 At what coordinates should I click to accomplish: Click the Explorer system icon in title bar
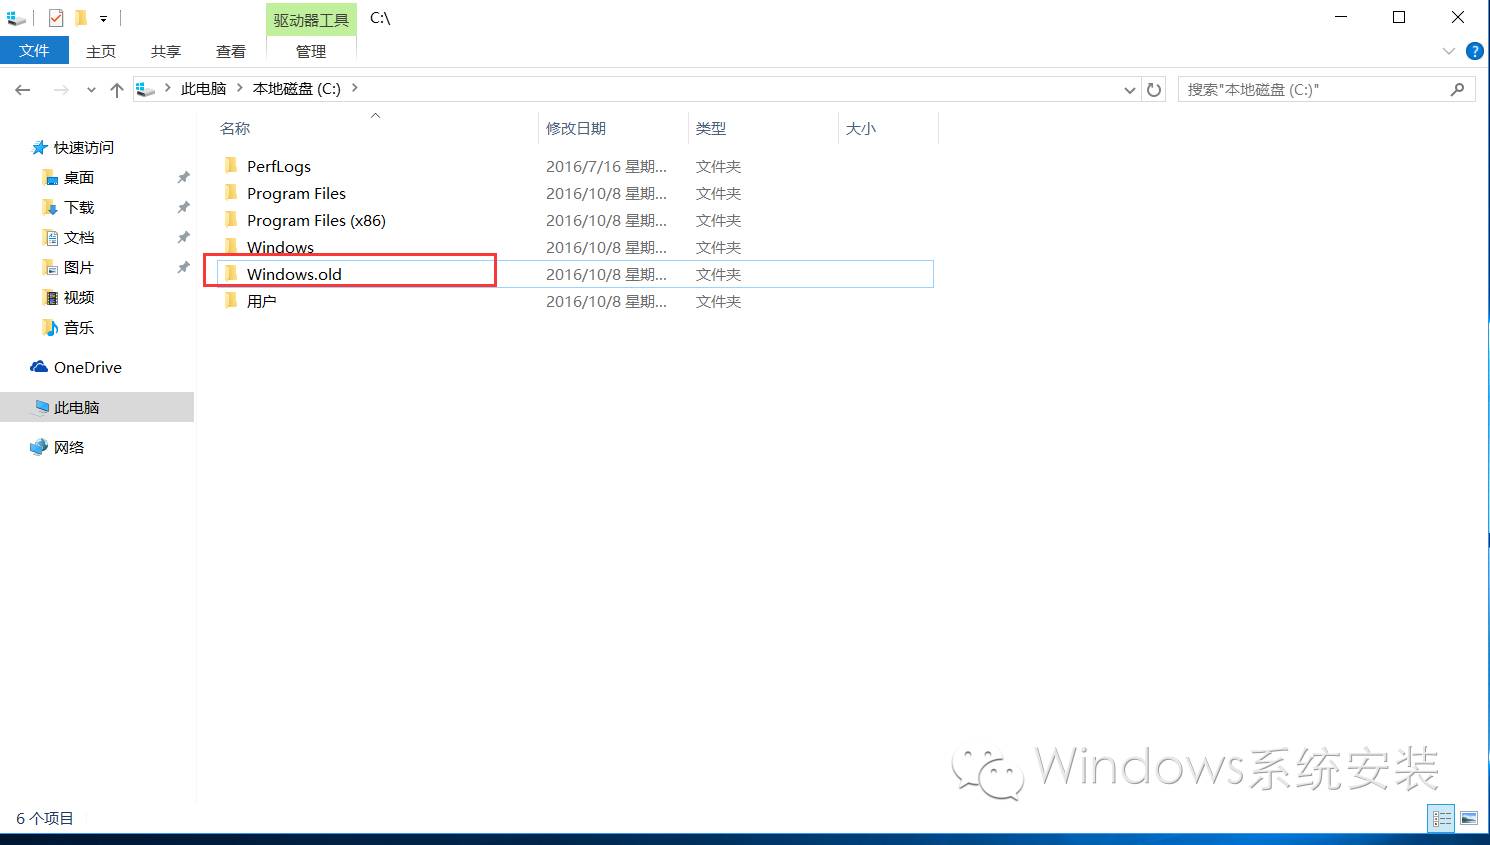[x=16, y=18]
